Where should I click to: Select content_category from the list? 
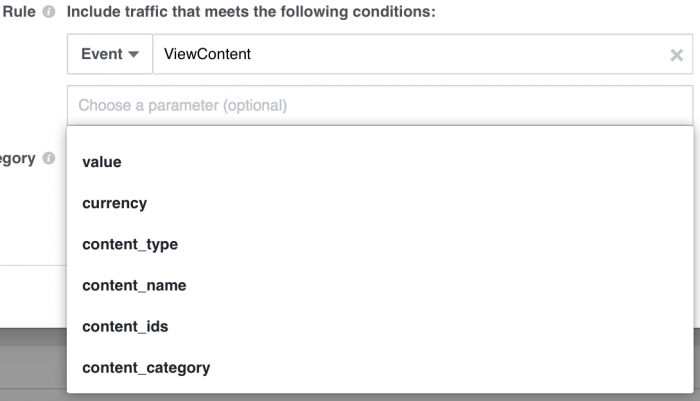pyautogui.click(x=146, y=367)
